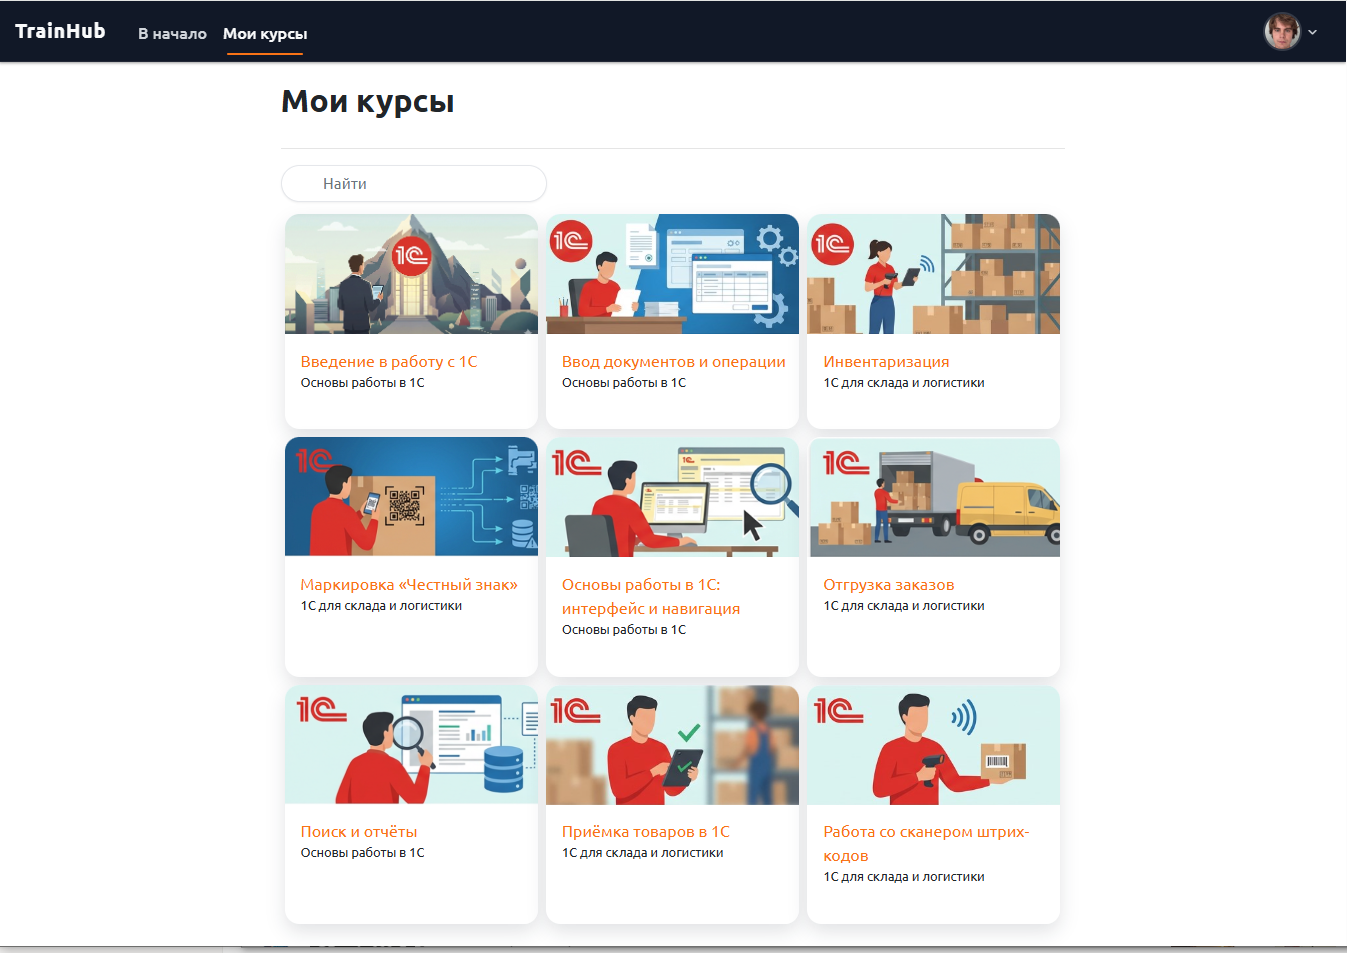This screenshot has height=953, width=1347.
Task: Open the «Введение в работу с 1С» link
Action: 388,362
